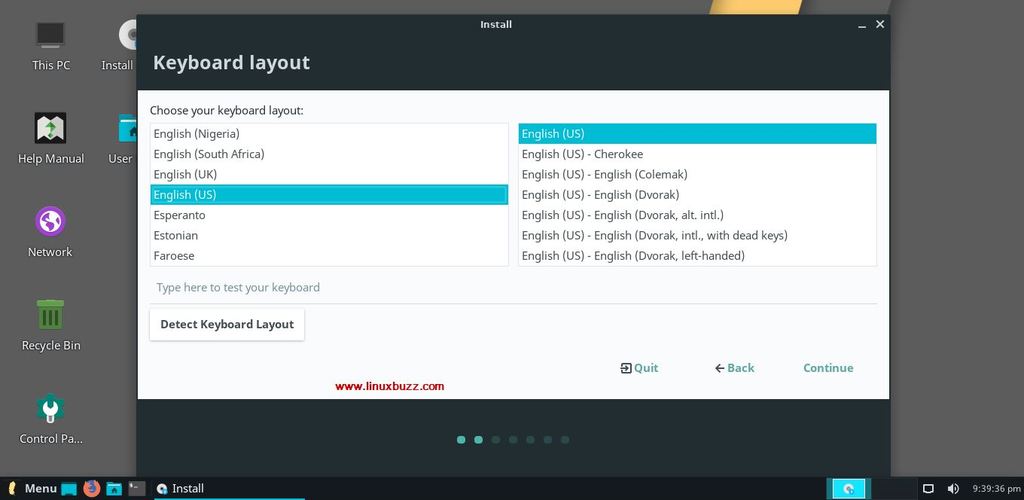Select English (South Africa) layout
1024x500 pixels.
click(x=329, y=154)
